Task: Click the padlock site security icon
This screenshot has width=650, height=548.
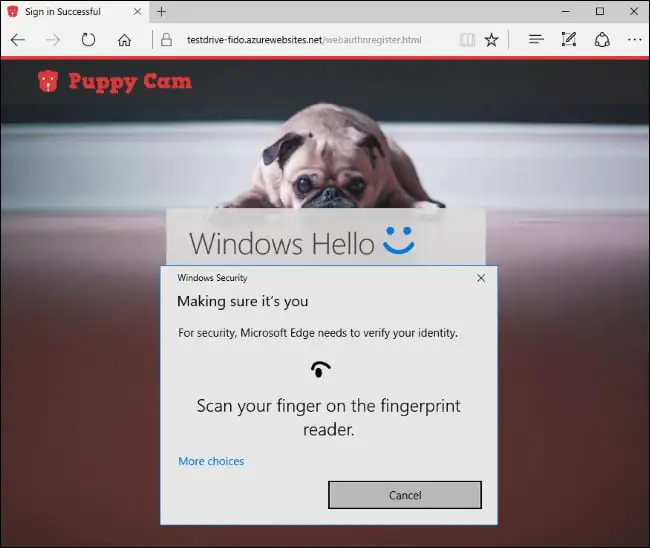Action: (166, 40)
